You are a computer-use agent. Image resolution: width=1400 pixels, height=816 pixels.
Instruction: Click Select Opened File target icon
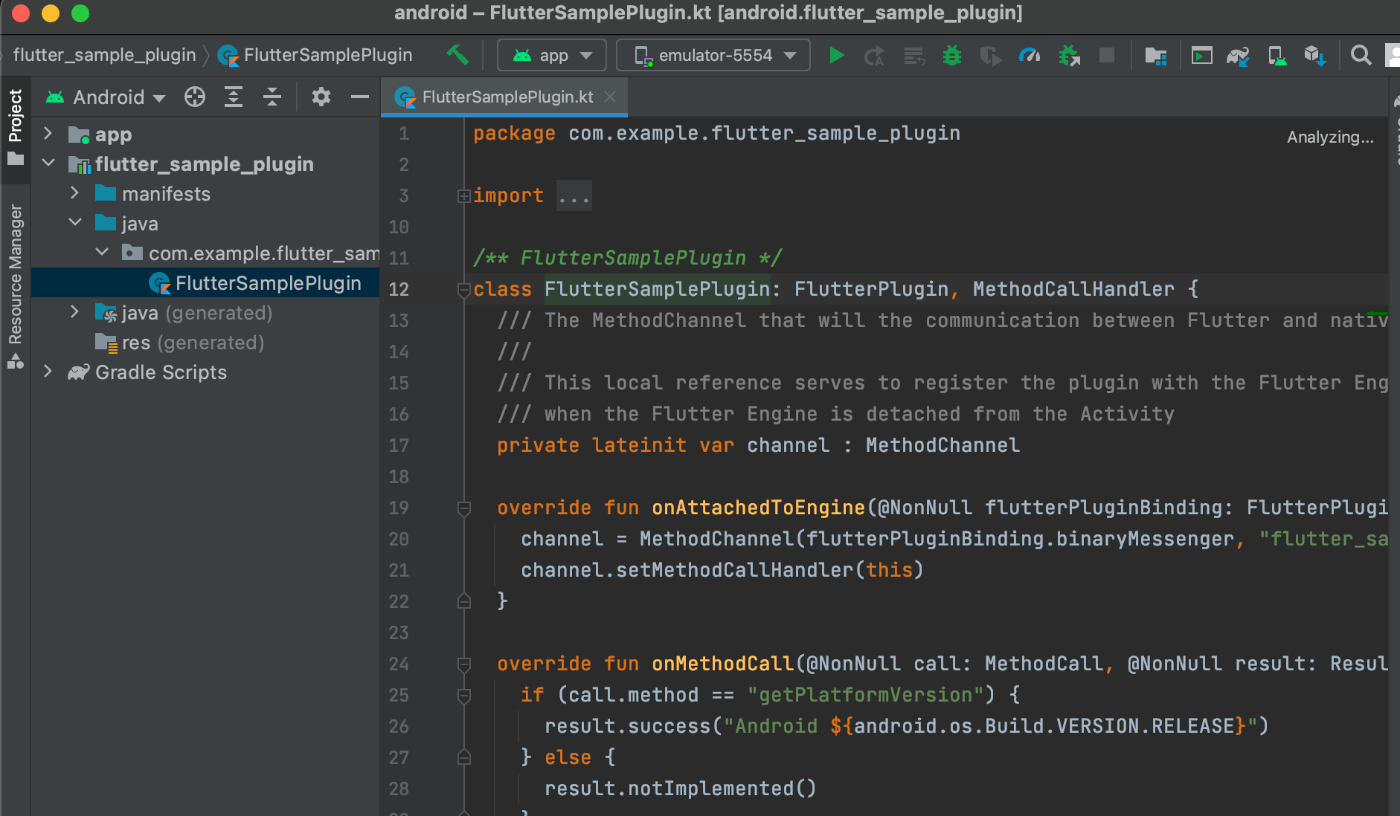pos(195,97)
